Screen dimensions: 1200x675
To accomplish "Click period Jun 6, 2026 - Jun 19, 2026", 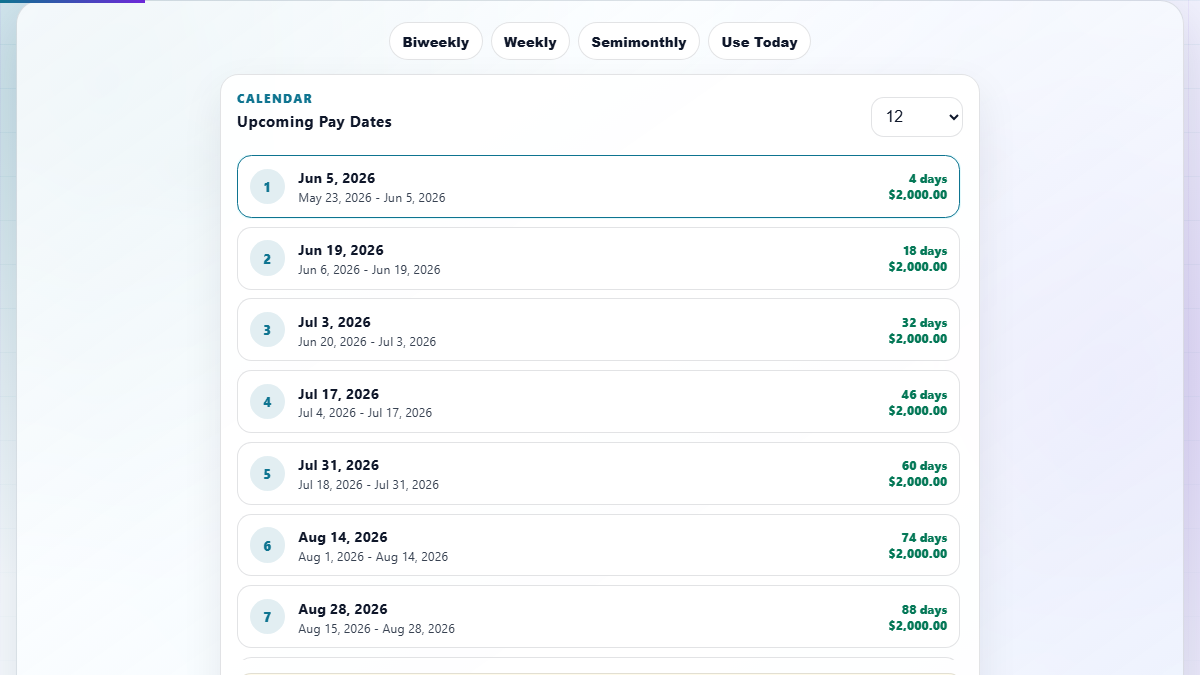I will (369, 270).
